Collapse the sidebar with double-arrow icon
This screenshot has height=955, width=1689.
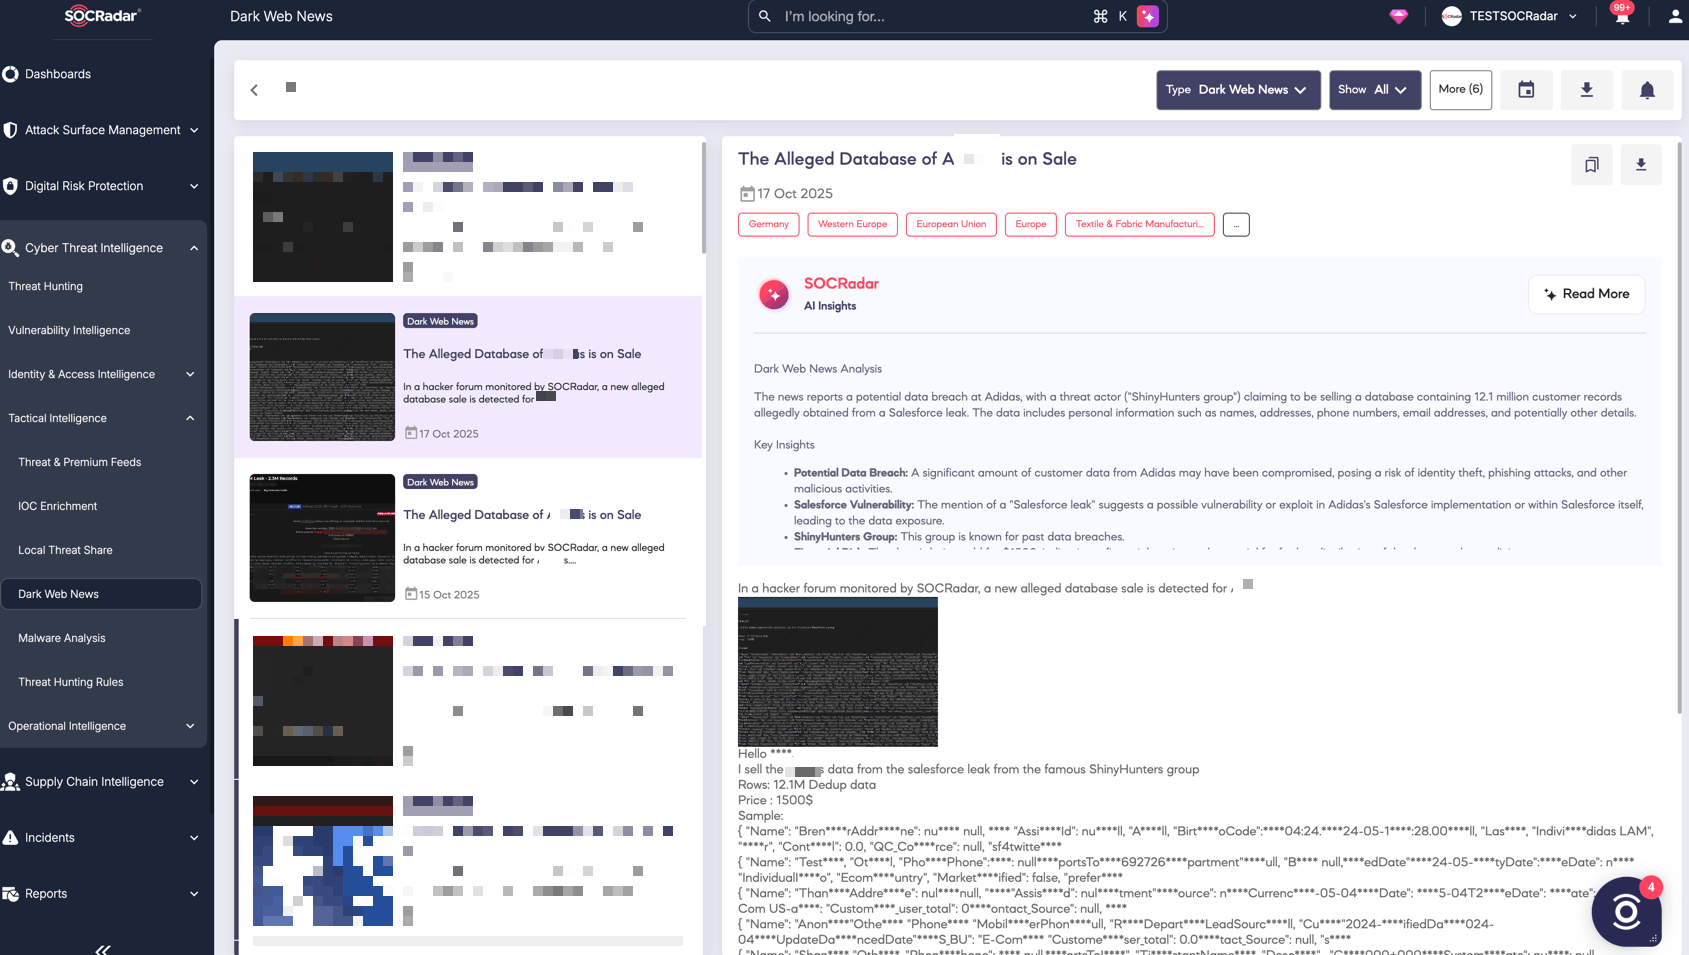point(103,949)
